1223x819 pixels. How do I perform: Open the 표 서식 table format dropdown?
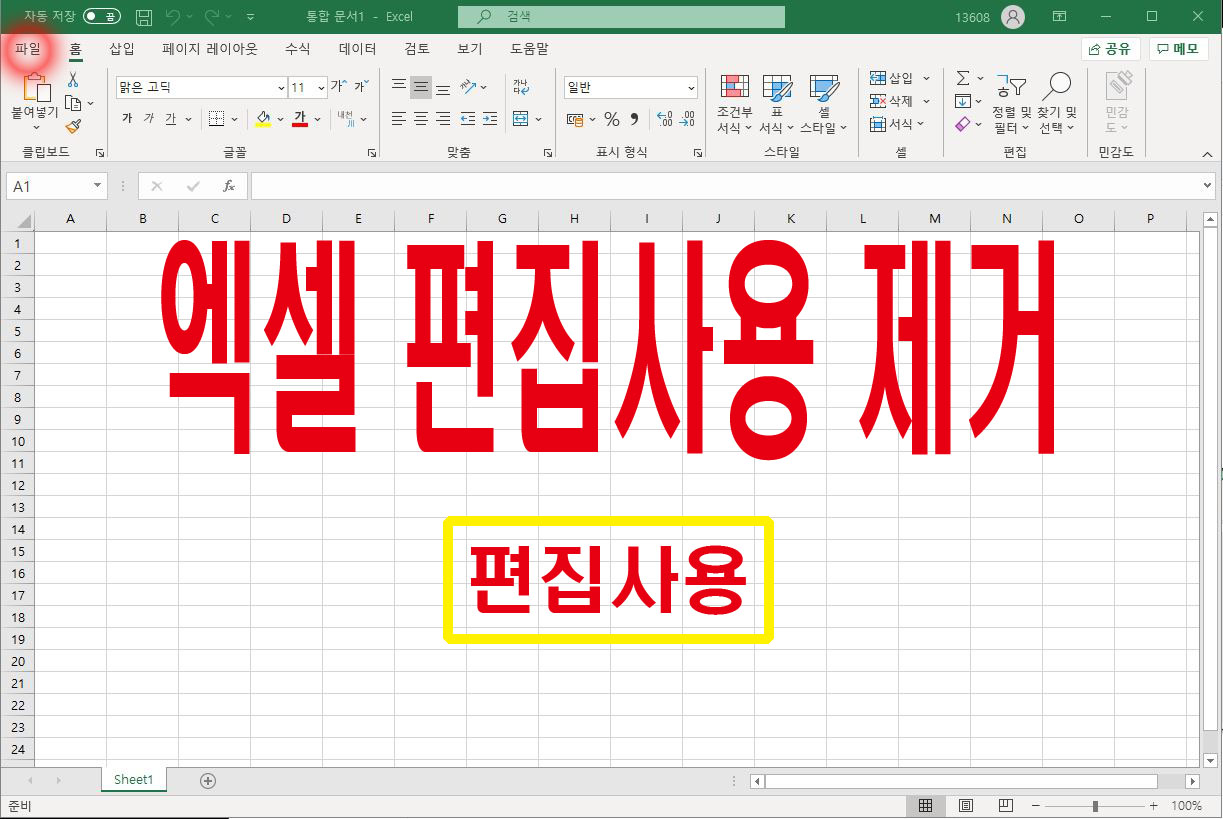pyautogui.click(x=777, y=104)
